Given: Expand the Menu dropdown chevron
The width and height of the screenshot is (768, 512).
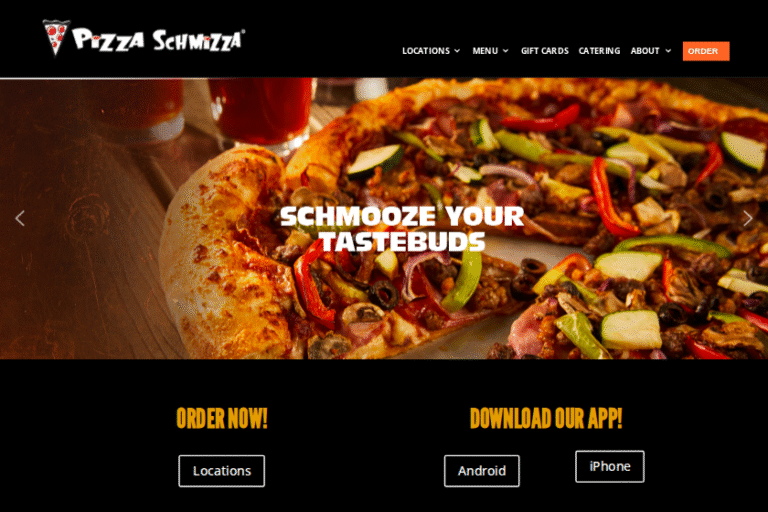Looking at the screenshot, I should coord(505,51).
